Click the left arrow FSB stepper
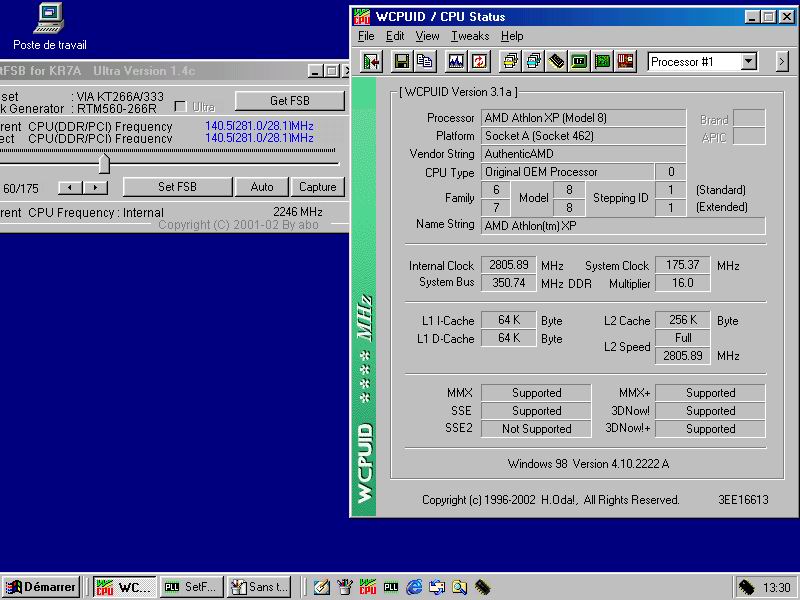The width and height of the screenshot is (800, 600). coord(70,188)
